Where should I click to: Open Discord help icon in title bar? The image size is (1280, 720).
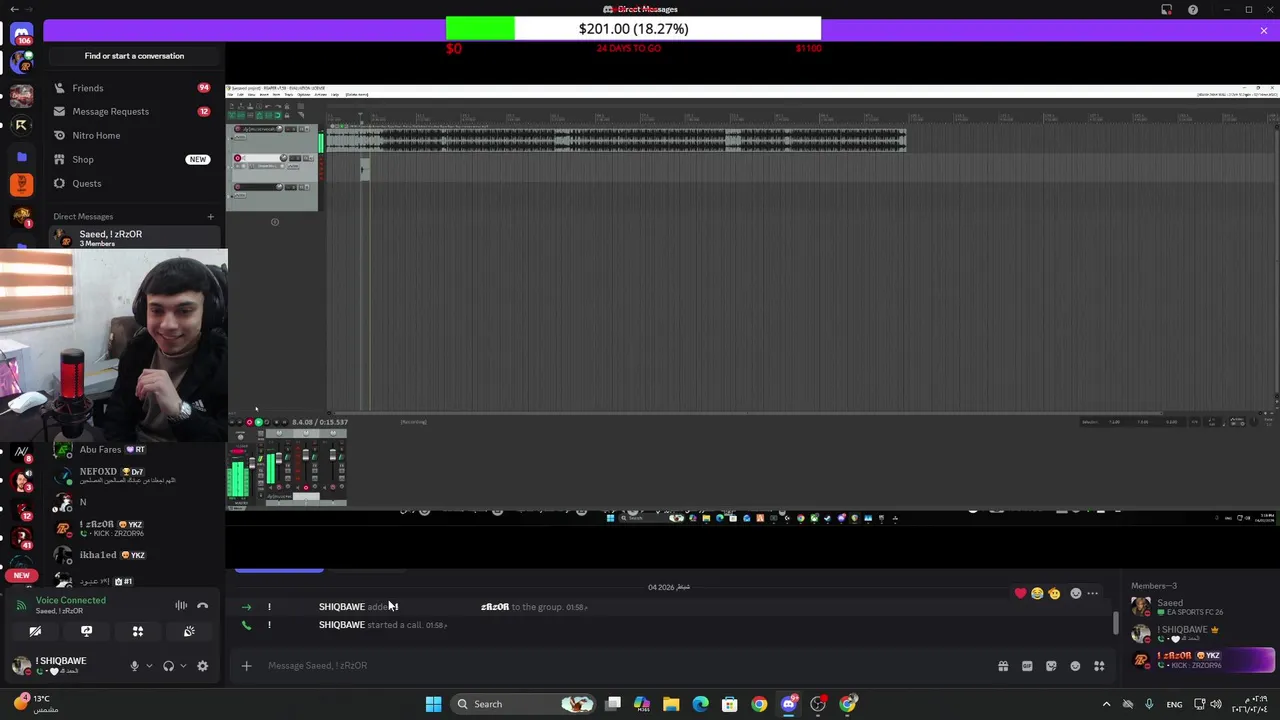point(1193,9)
